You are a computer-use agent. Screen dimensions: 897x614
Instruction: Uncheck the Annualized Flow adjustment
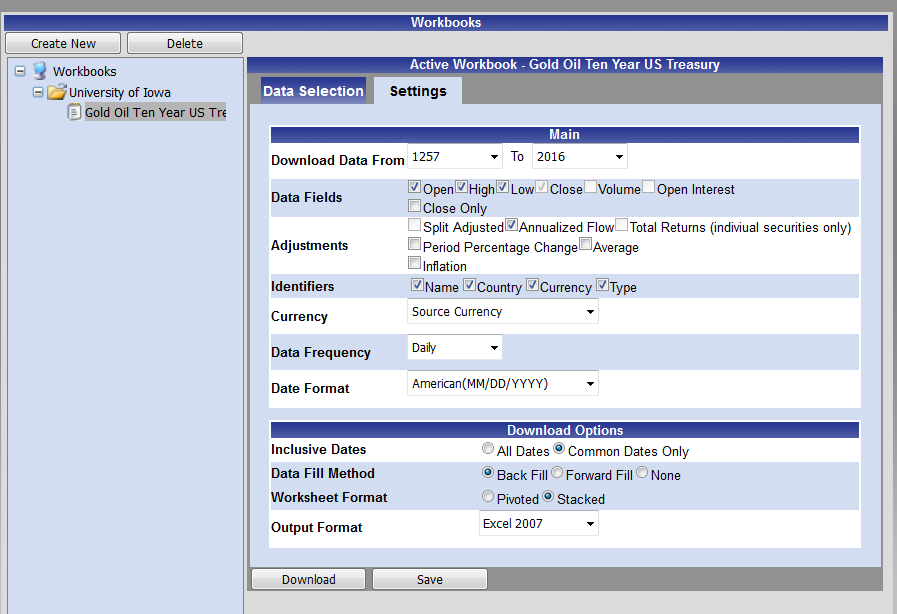511,226
